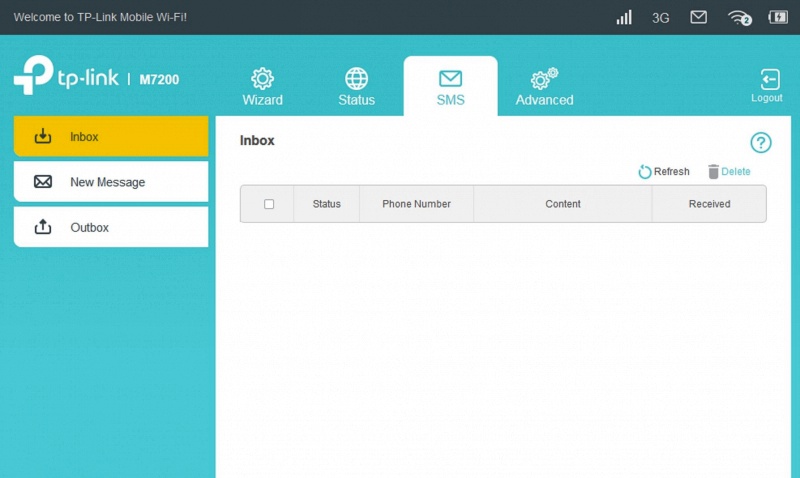Select Inbox in the sidebar

click(x=110, y=137)
